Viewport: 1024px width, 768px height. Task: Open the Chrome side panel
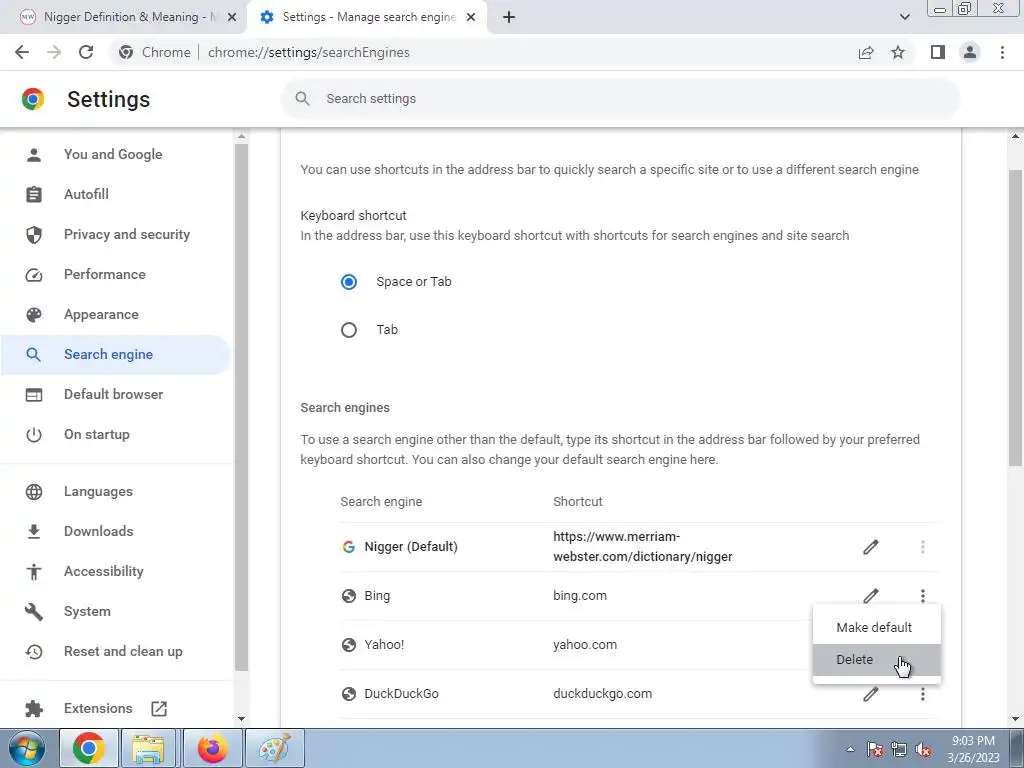(938, 52)
